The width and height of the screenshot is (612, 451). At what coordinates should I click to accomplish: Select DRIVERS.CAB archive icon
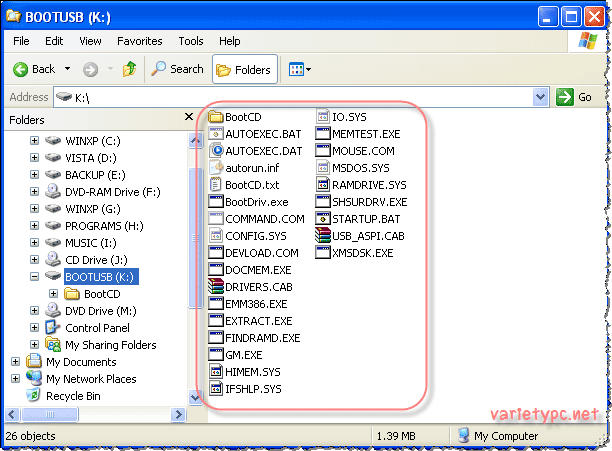click(x=215, y=286)
